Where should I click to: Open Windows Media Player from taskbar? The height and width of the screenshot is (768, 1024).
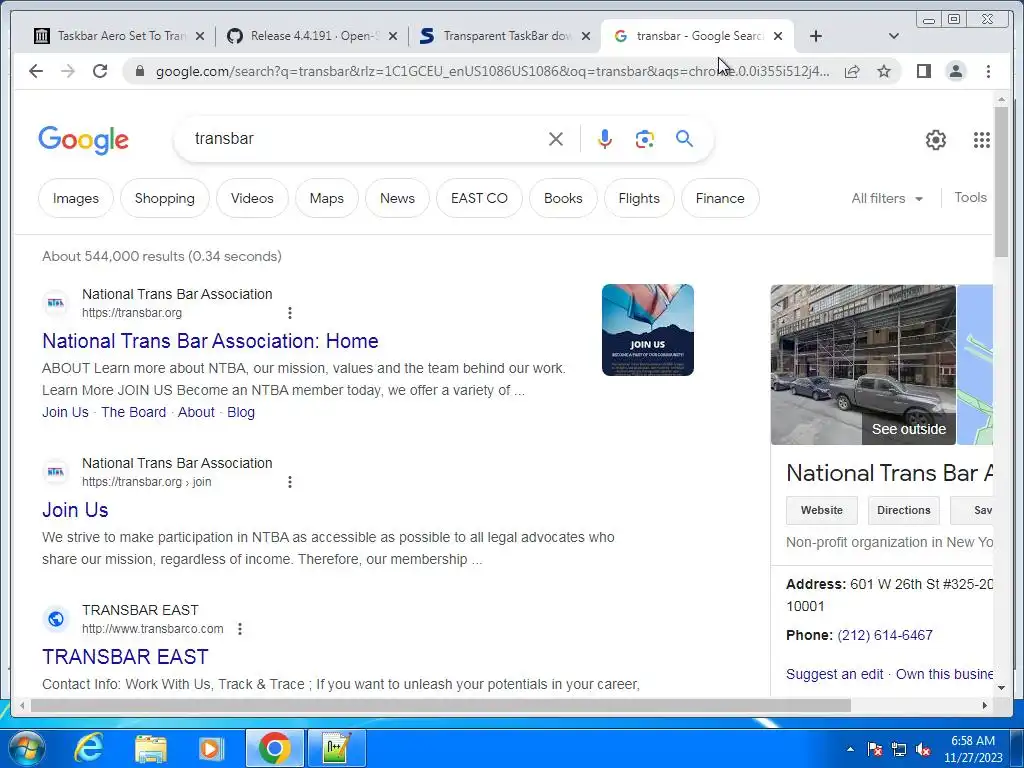[211, 748]
